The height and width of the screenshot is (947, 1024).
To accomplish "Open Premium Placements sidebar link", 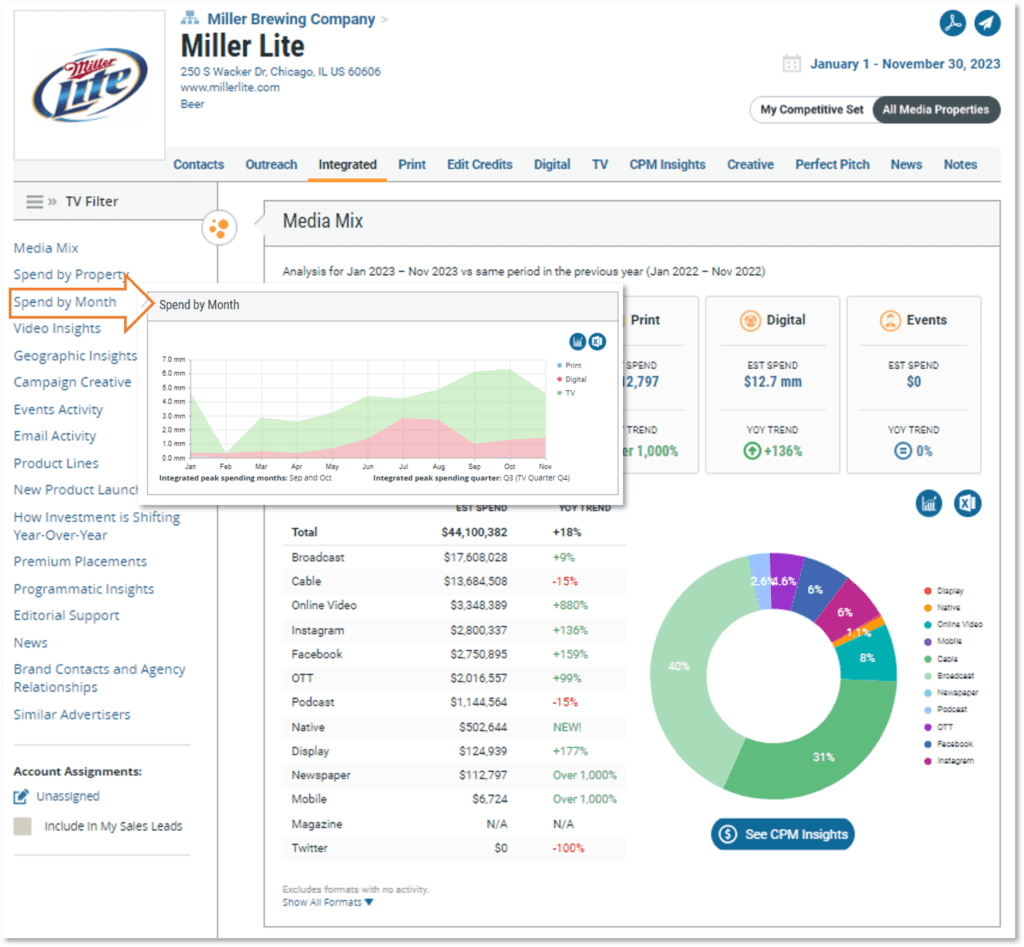I will coord(80,562).
